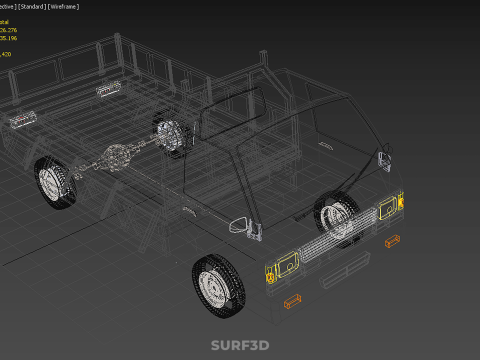Open the [Standard] viewport shading menu
The image size is (480, 360).
tap(32, 7)
